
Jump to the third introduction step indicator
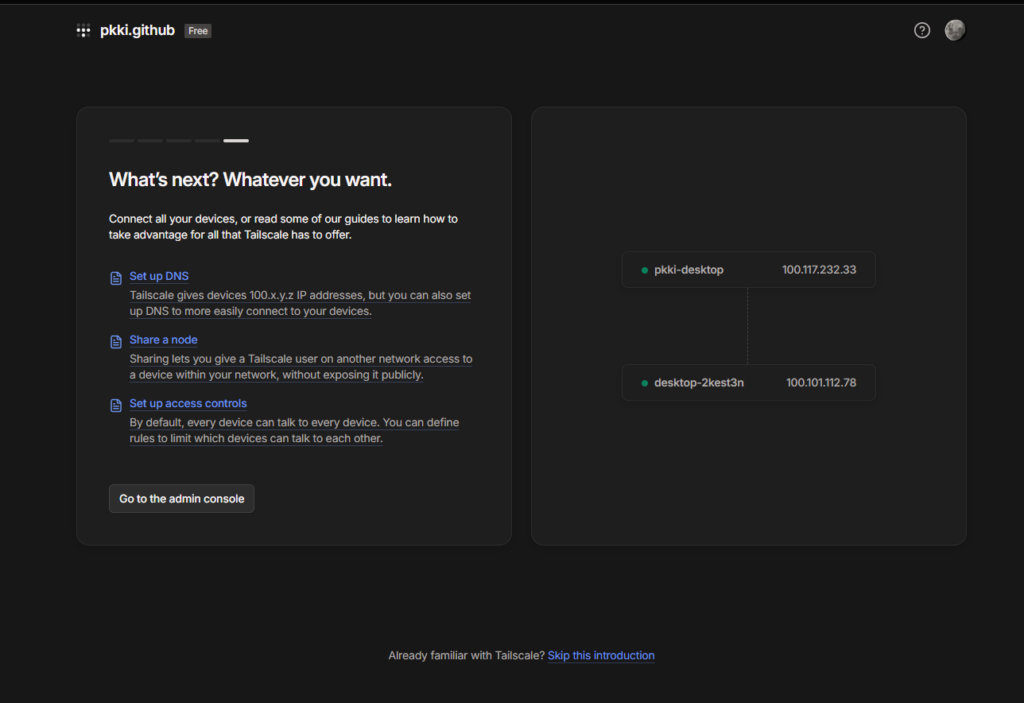(179, 141)
